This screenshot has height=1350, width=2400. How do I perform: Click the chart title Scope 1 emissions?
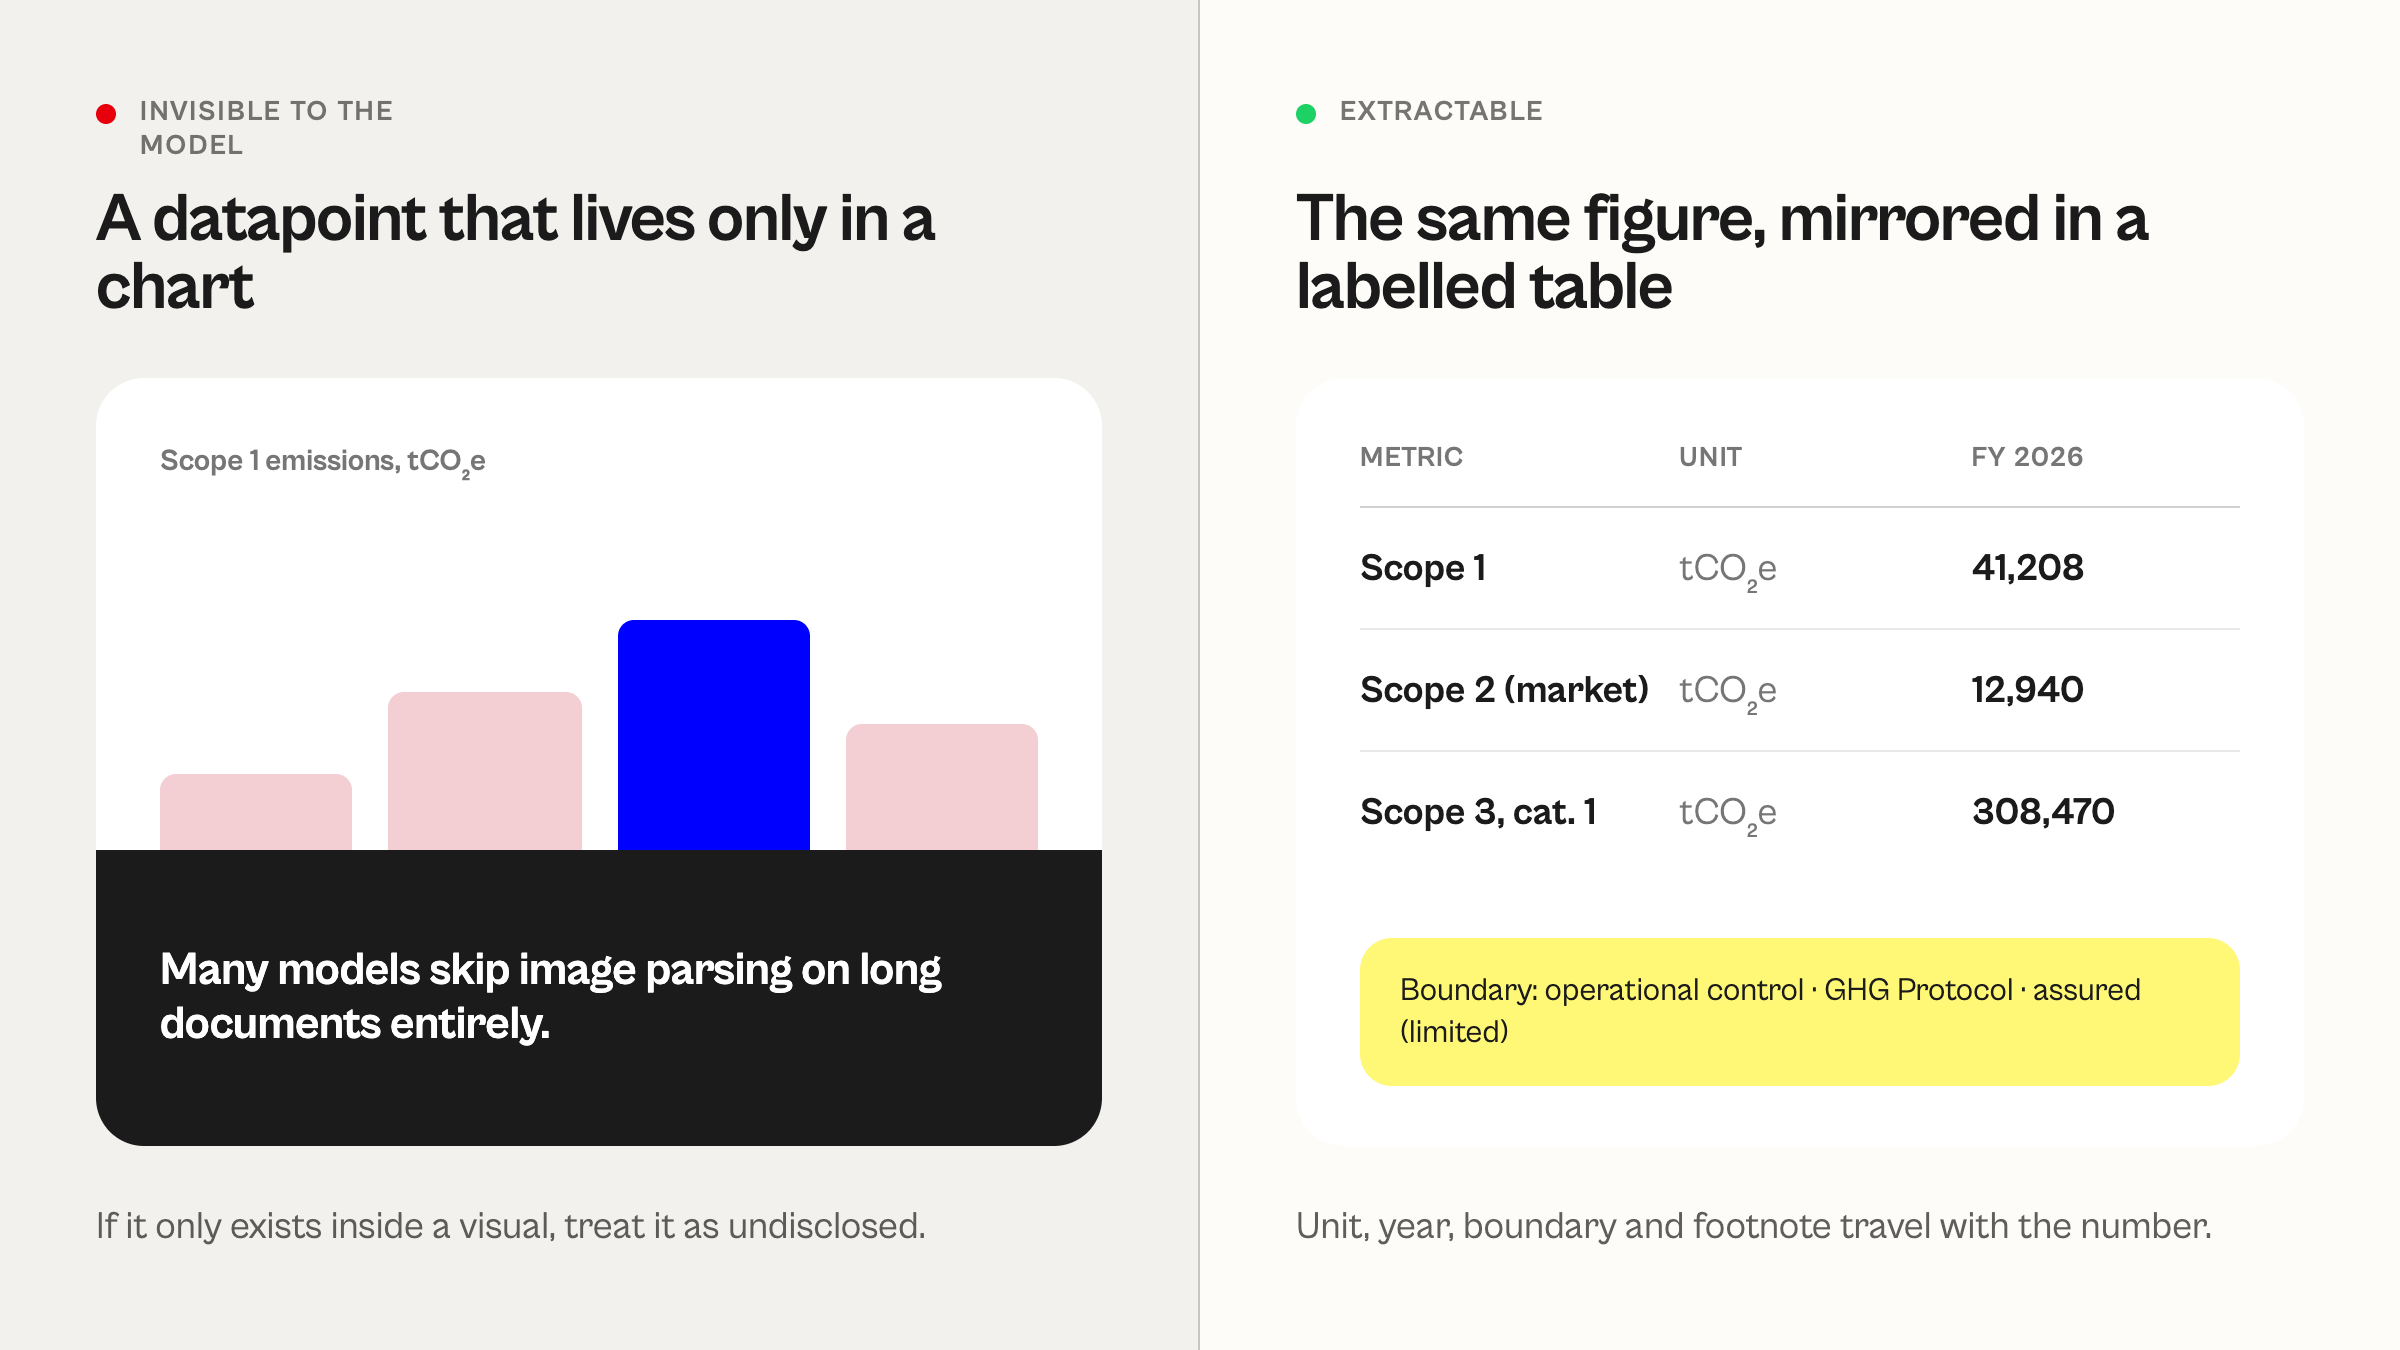click(322, 461)
